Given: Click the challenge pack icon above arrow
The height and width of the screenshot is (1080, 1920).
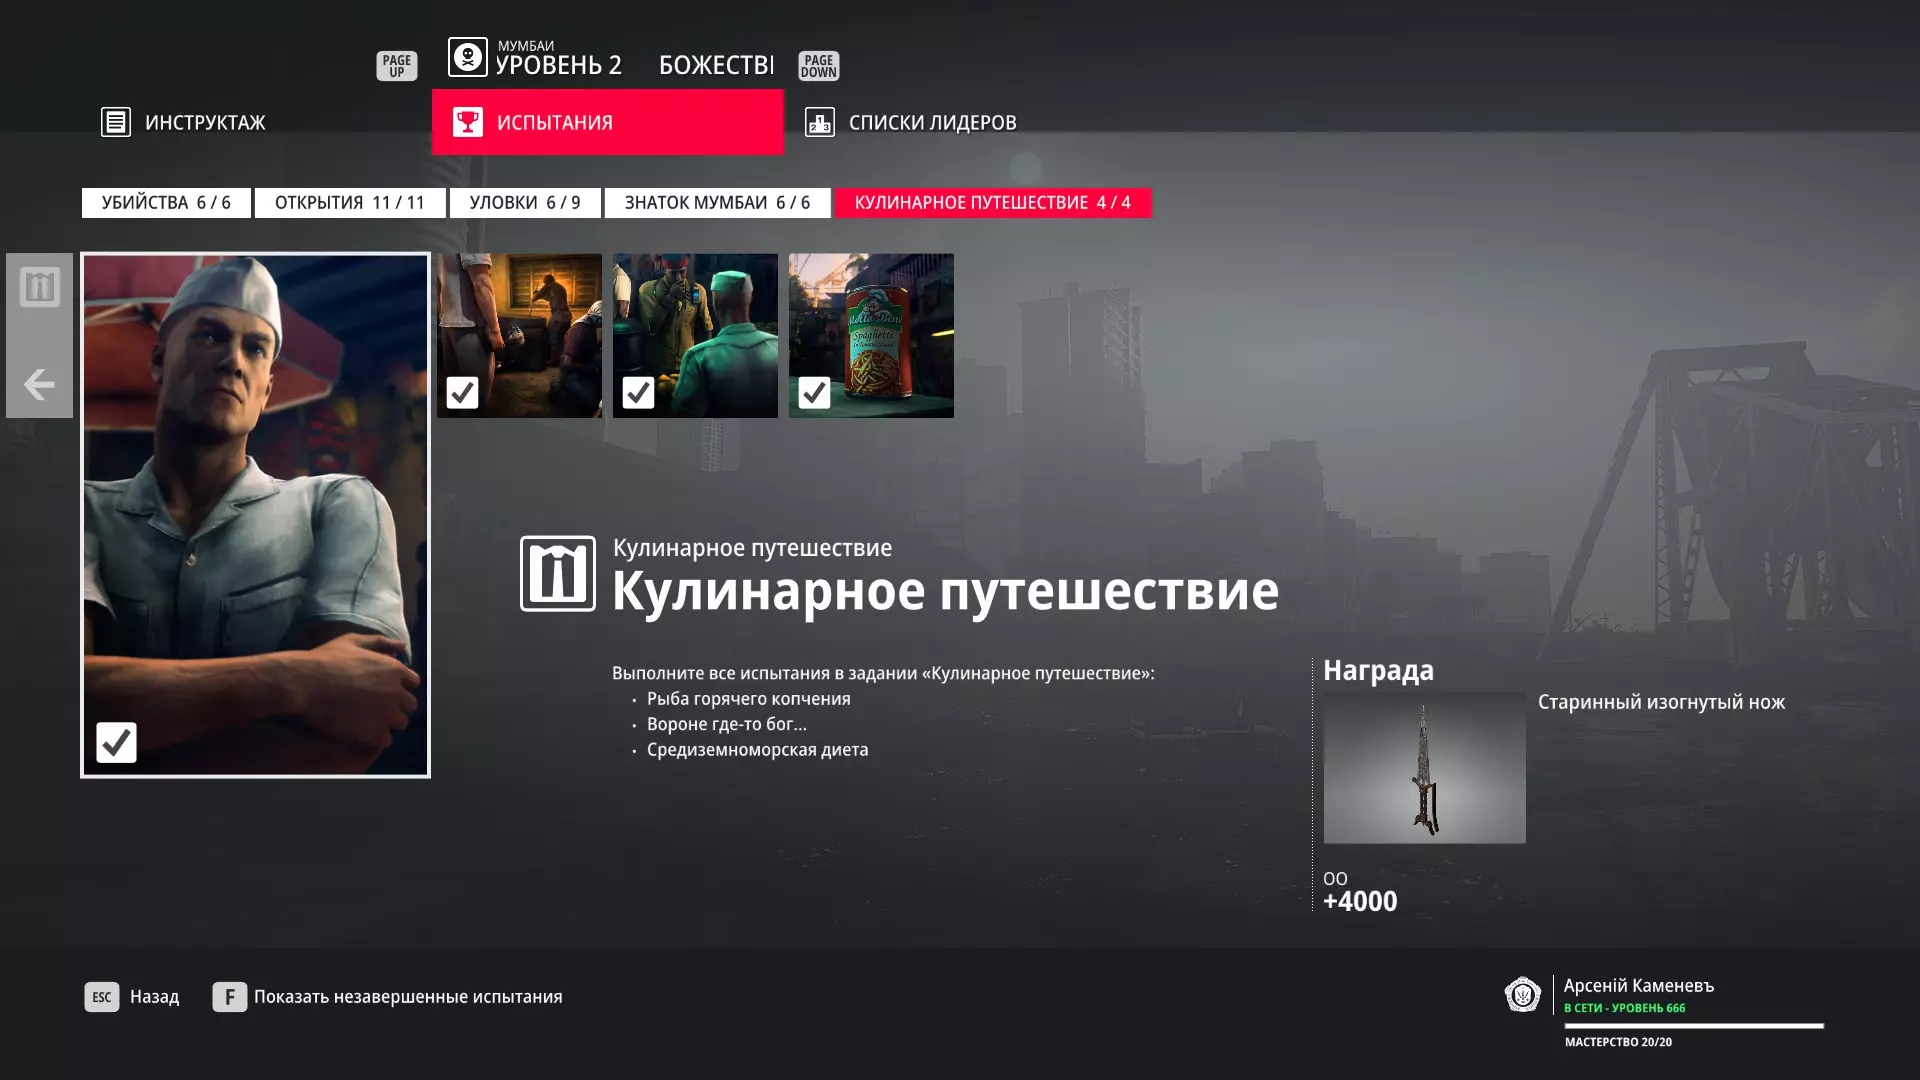Looking at the screenshot, I should tap(39, 287).
